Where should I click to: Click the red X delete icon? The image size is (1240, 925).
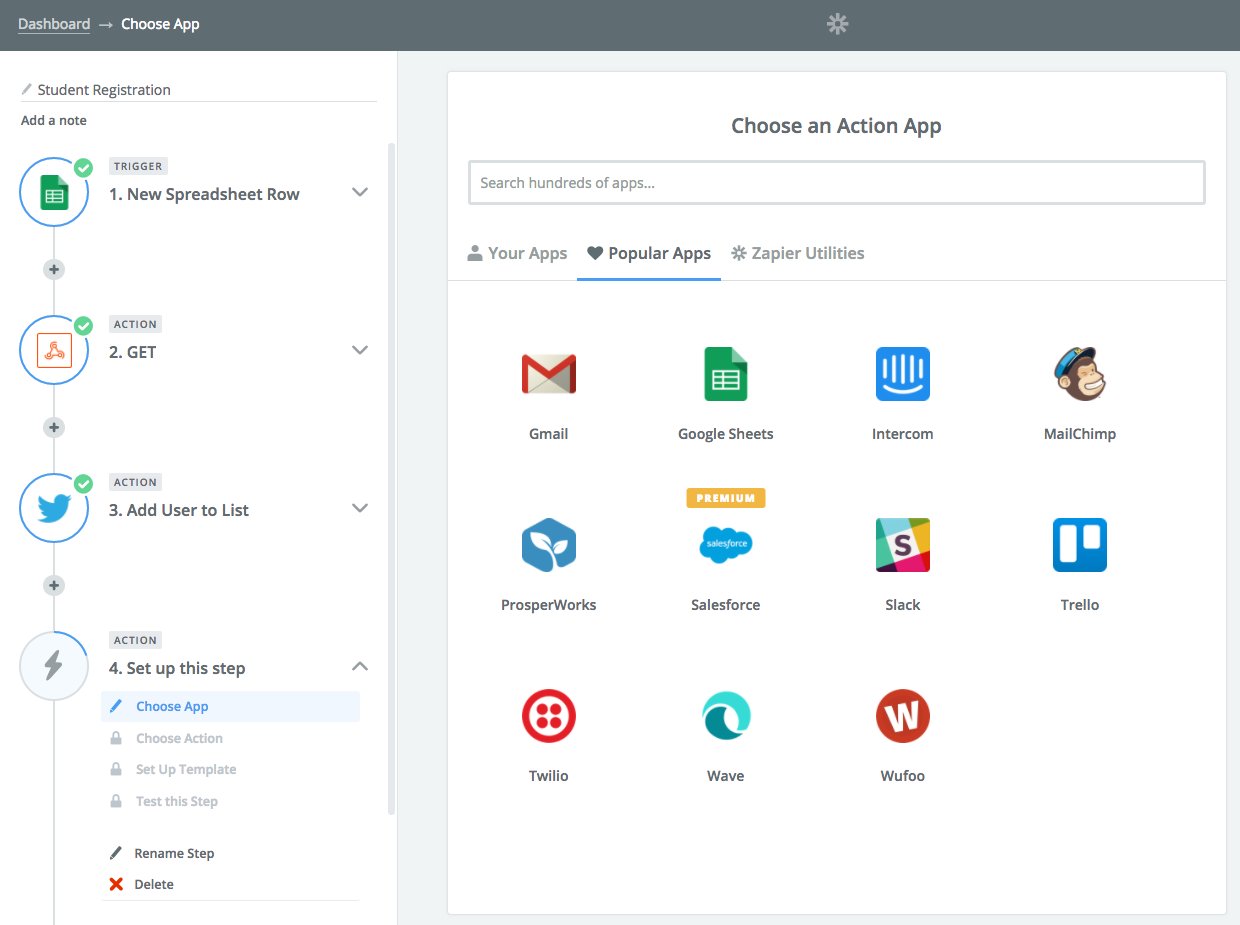(116, 884)
